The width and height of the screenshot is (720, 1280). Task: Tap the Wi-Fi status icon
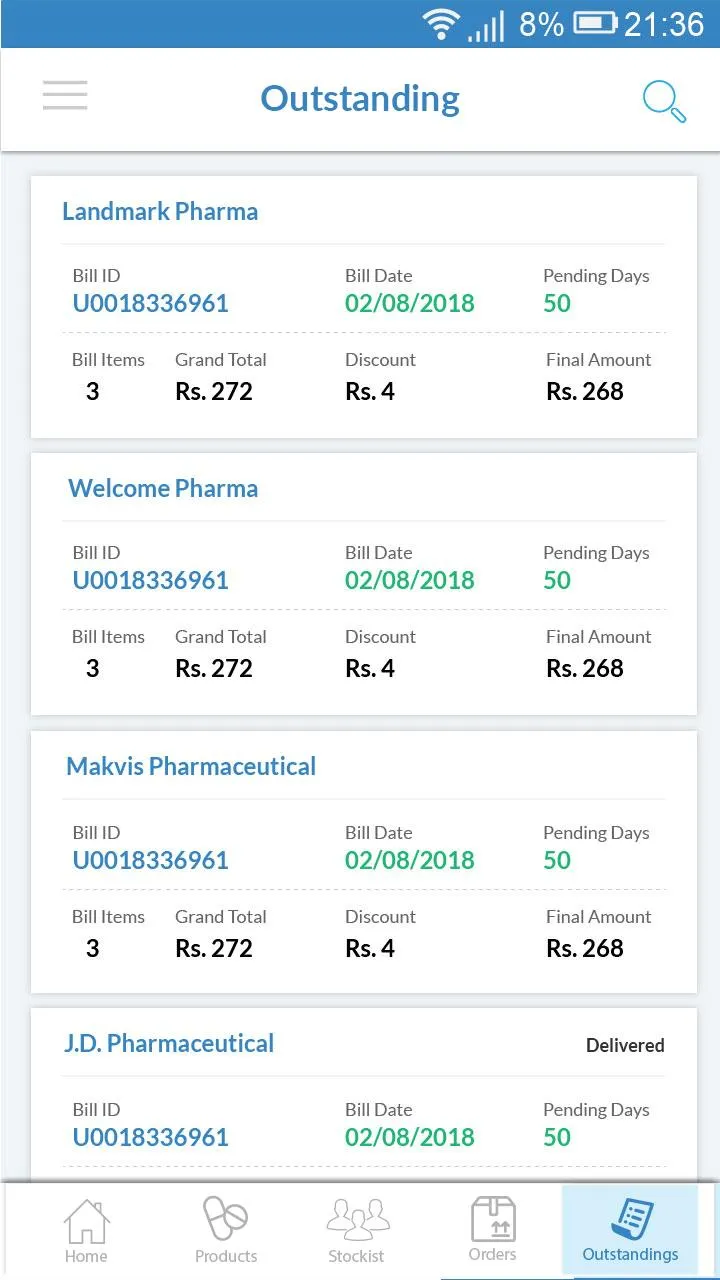pos(440,23)
